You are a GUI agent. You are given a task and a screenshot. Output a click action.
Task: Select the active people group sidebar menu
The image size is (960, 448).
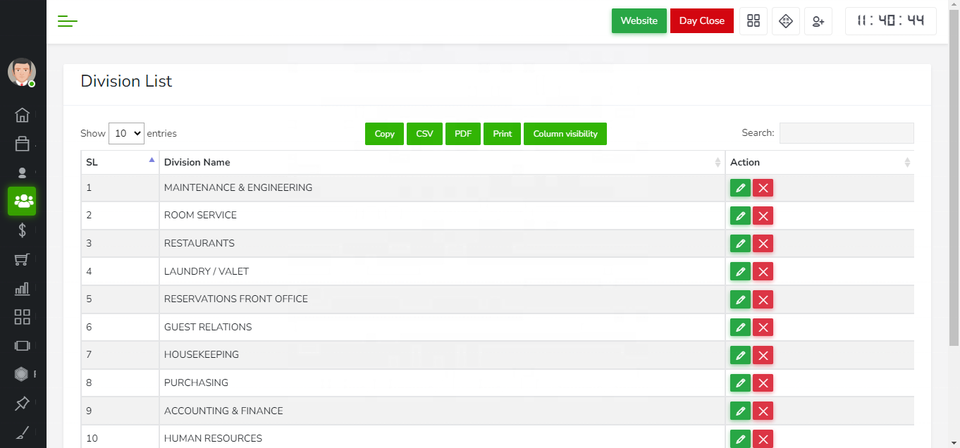point(22,201)
